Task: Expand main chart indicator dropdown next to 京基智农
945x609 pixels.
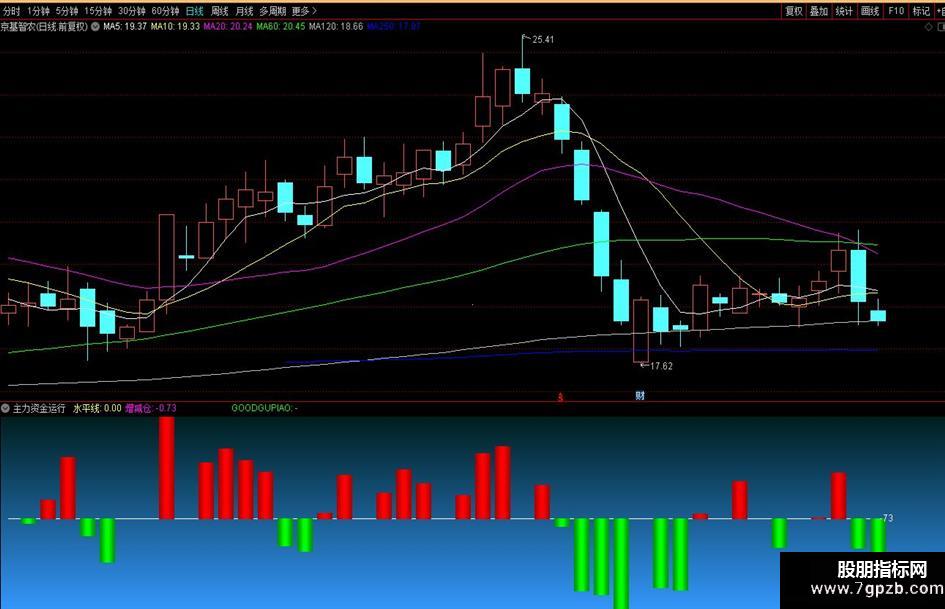Action: tap(95, 27)
